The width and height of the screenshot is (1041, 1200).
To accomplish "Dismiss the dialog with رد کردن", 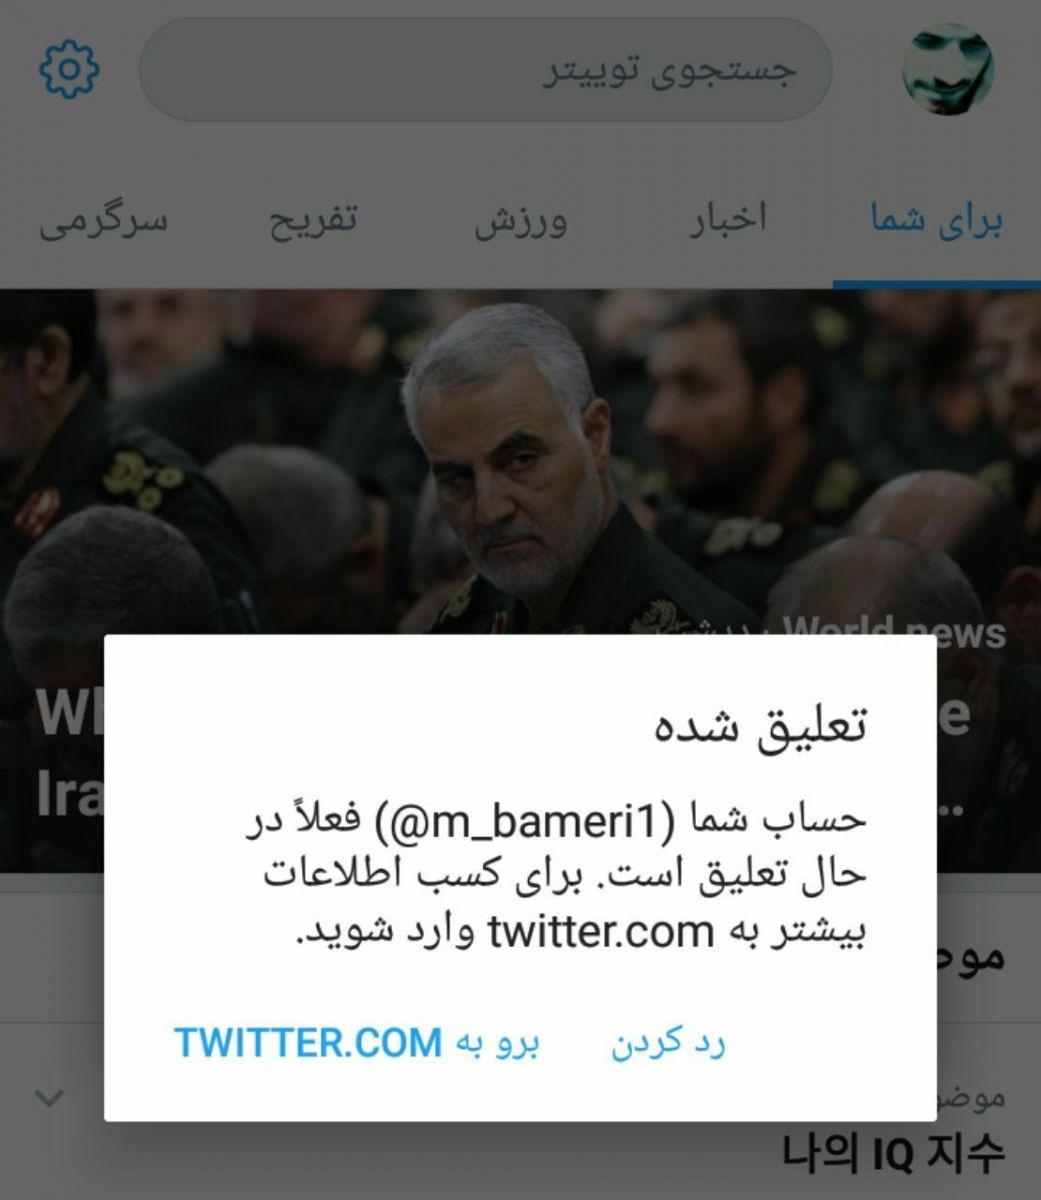I will pyautogui.click(x=668, y=1043).
